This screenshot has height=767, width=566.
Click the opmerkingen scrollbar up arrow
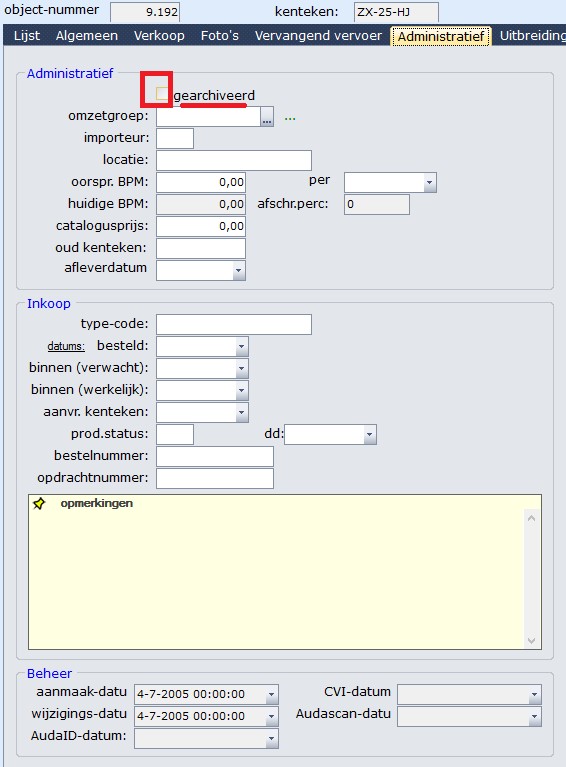pos(532,518)
